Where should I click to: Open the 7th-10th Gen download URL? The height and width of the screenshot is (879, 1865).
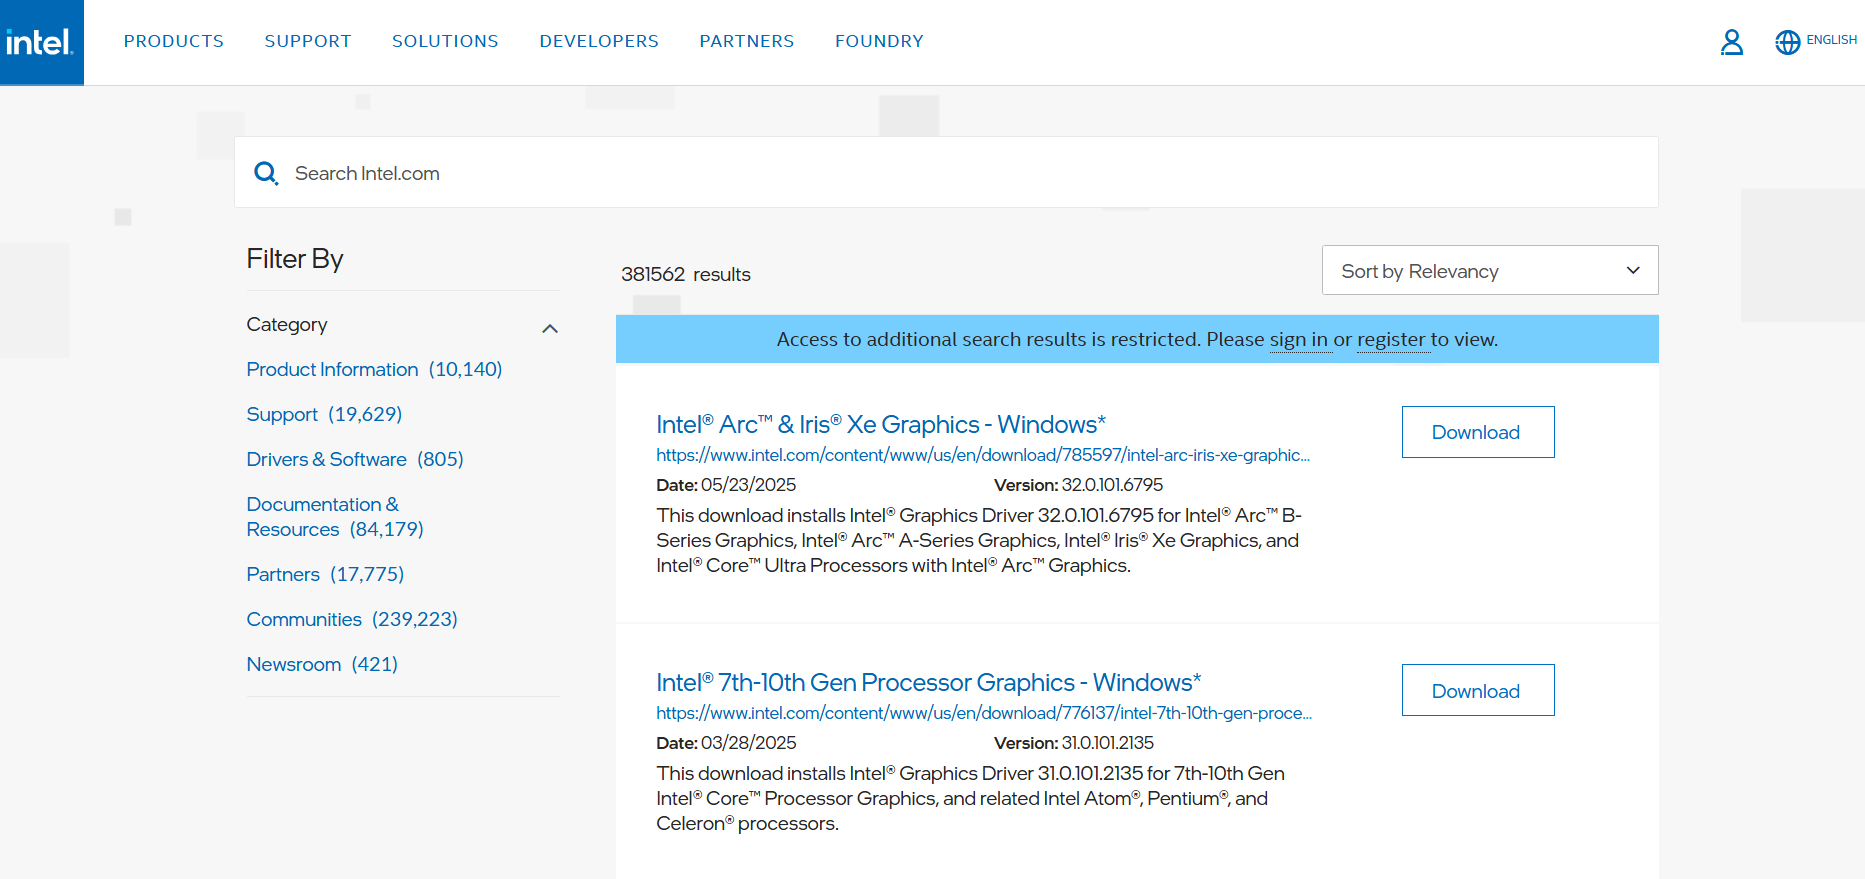984,713
